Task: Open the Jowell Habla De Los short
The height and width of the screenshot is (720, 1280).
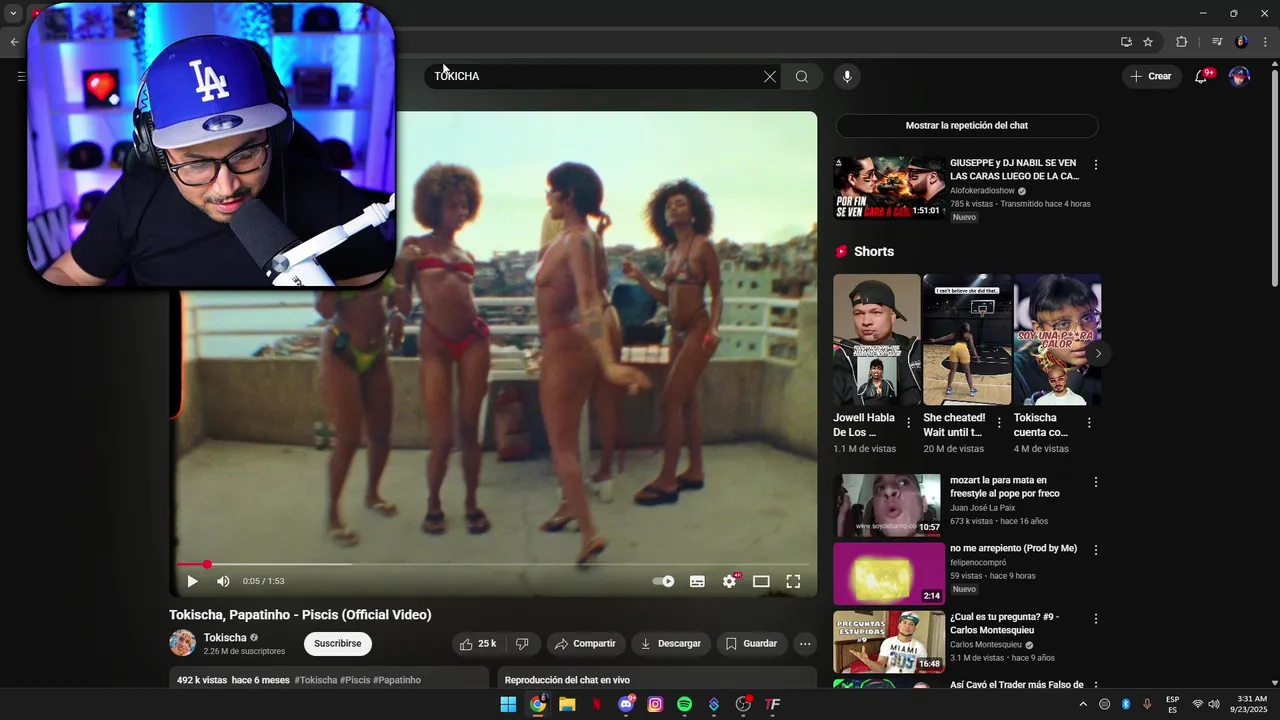Action: (x=876, y=340)
